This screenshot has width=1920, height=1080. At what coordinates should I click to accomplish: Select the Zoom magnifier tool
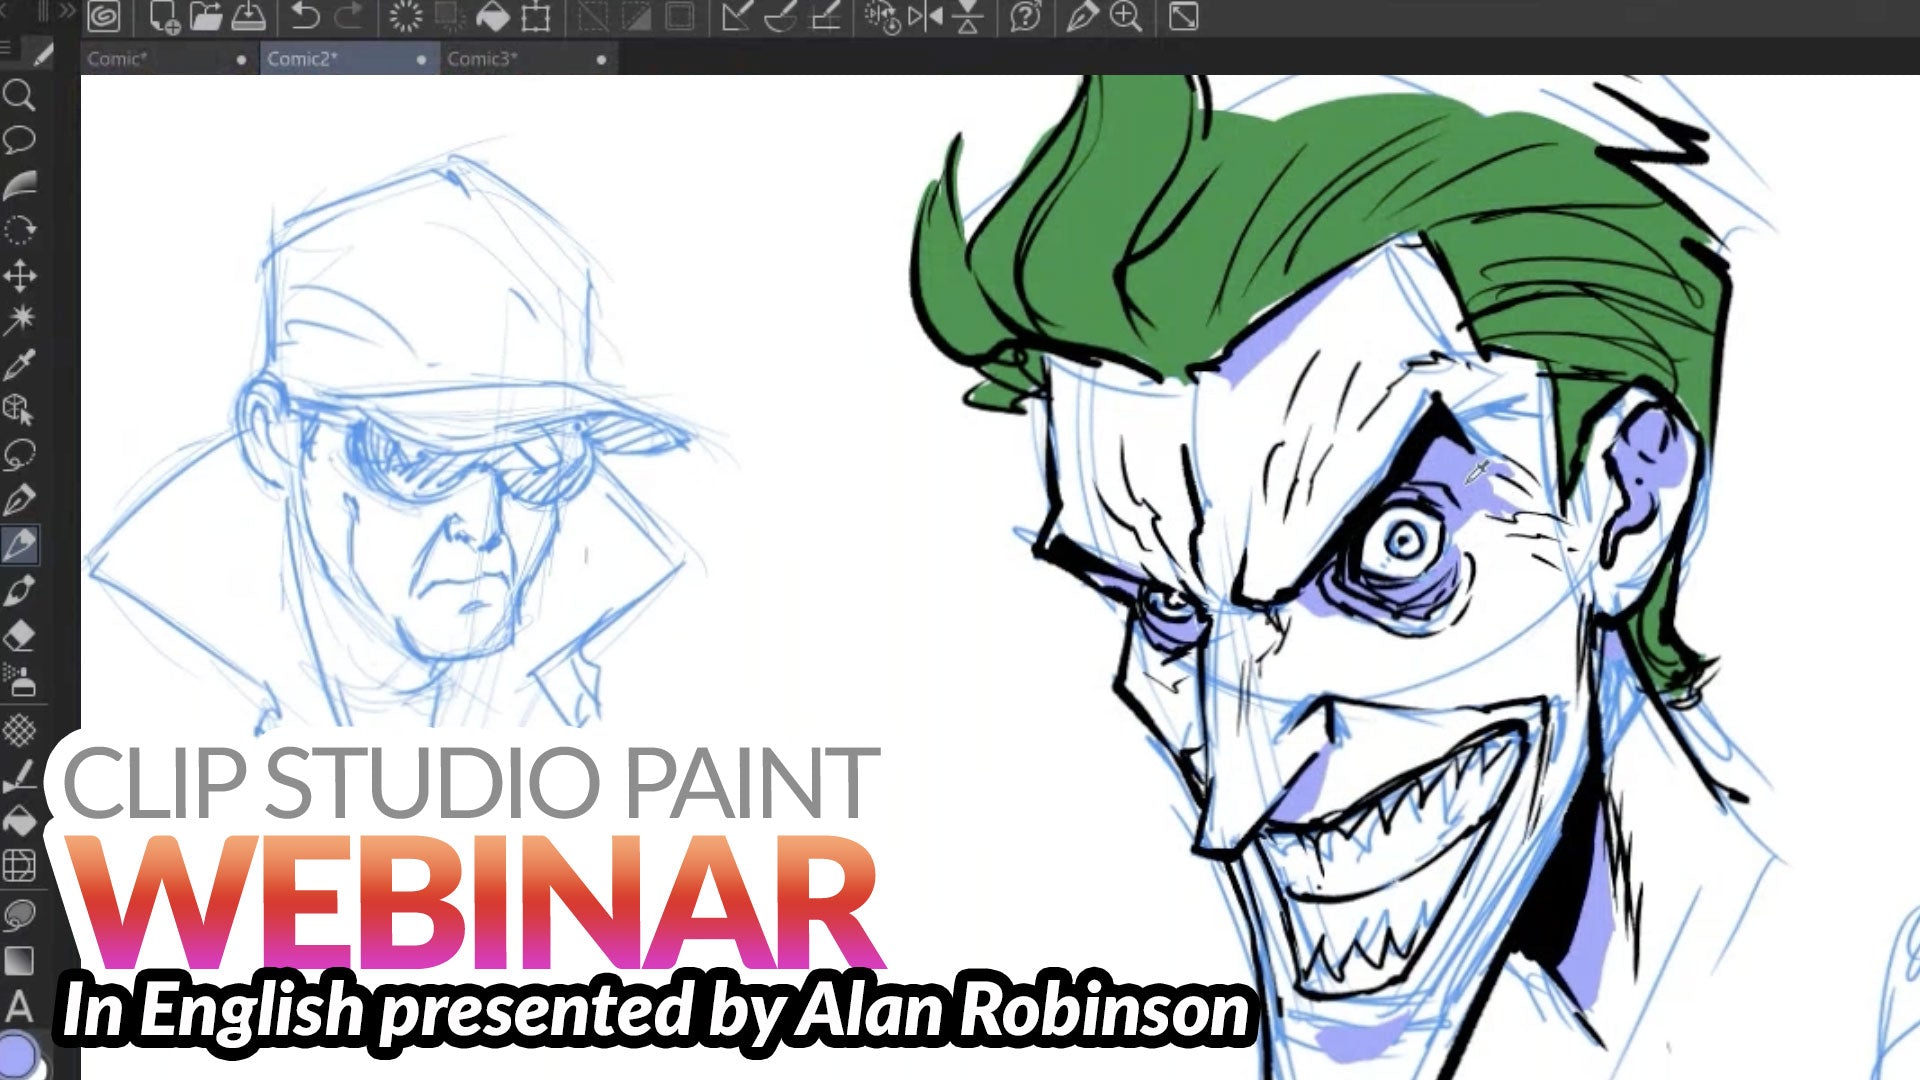pos(19,96)
